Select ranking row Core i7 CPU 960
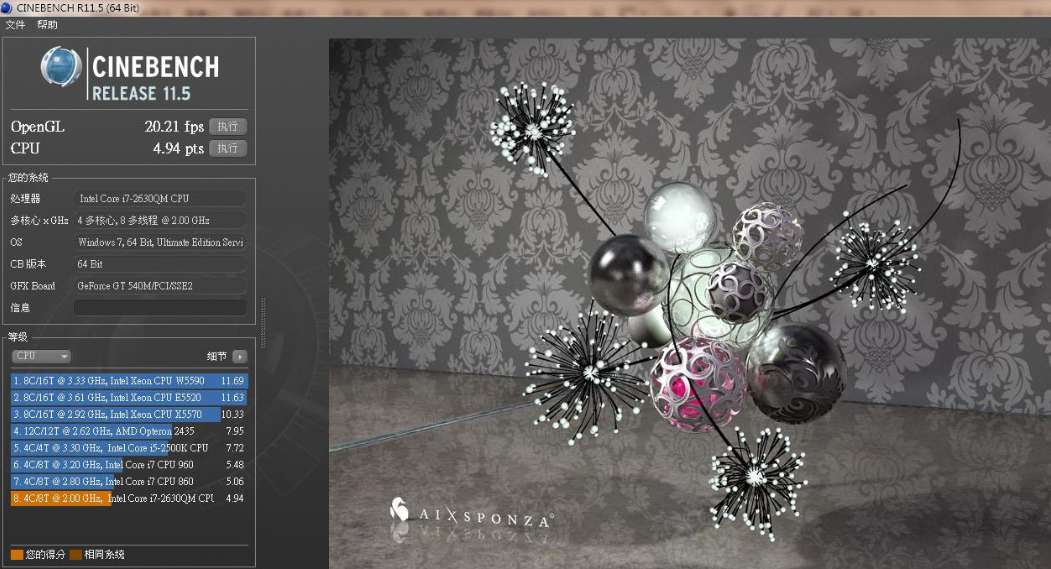Image resolution: width=1051 pixels, height=569 pixels. [129, 464]
